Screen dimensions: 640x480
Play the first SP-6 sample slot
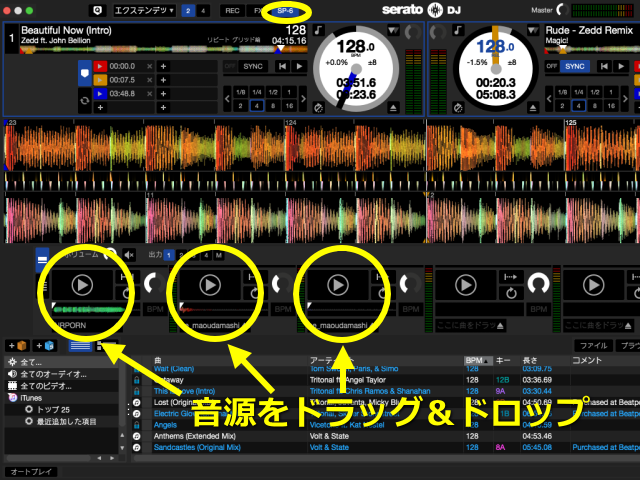(x=81, y=284)
